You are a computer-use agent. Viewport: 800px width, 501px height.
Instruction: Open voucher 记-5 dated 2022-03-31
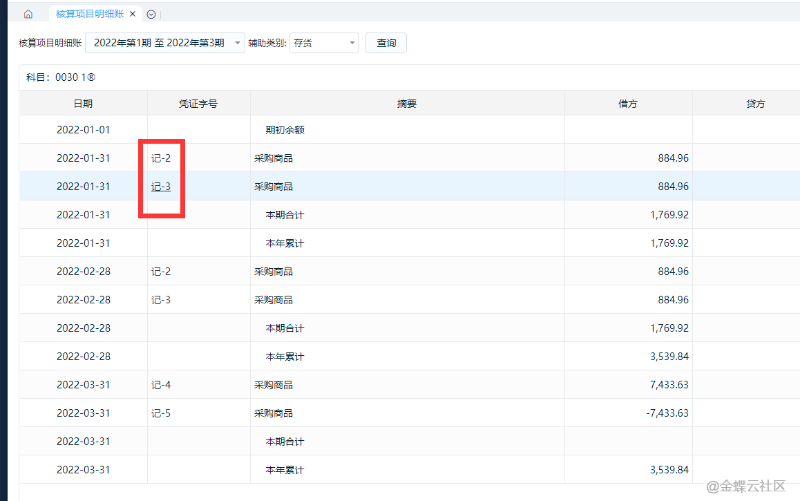(x=161, y=413)
